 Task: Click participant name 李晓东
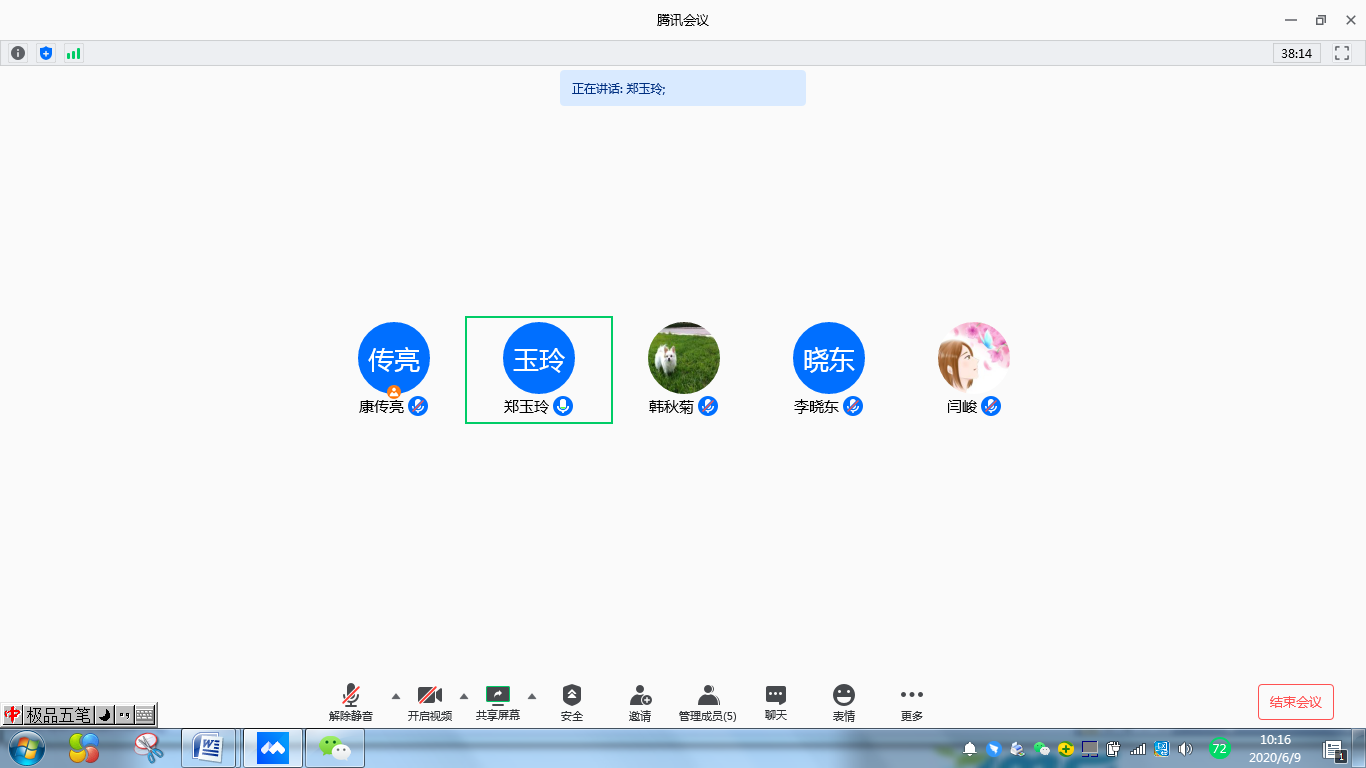(x=817, y=407)
